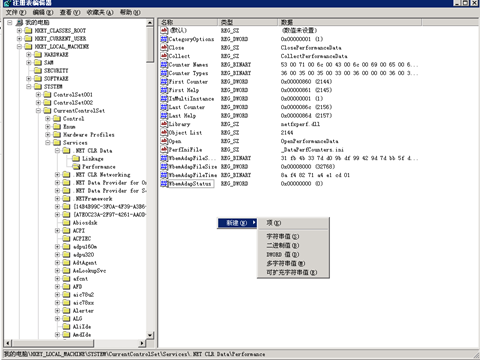Click the netfxperf.dll data value
480x360 pixels.
pos(300,124)
